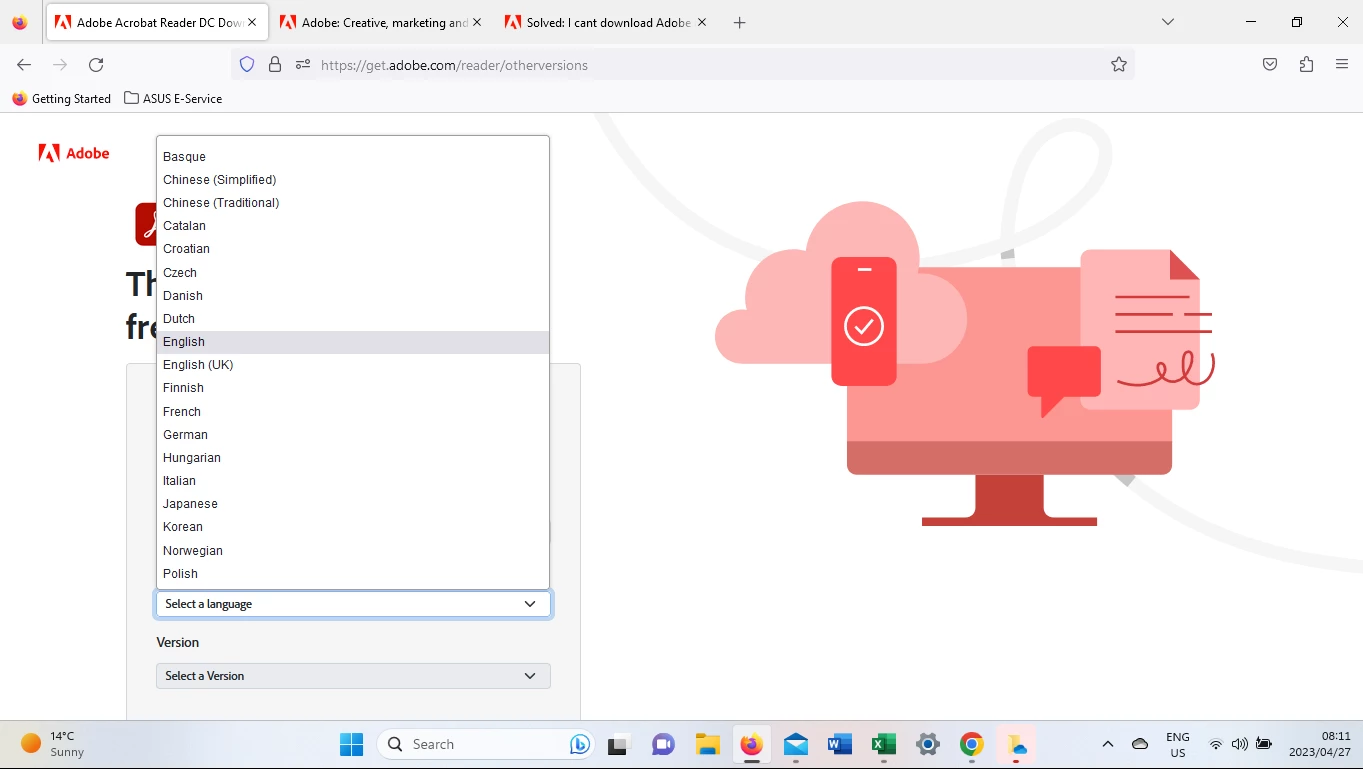1363x769 pixels.
Task: Select Korean language option
Action: coord(353,527)
